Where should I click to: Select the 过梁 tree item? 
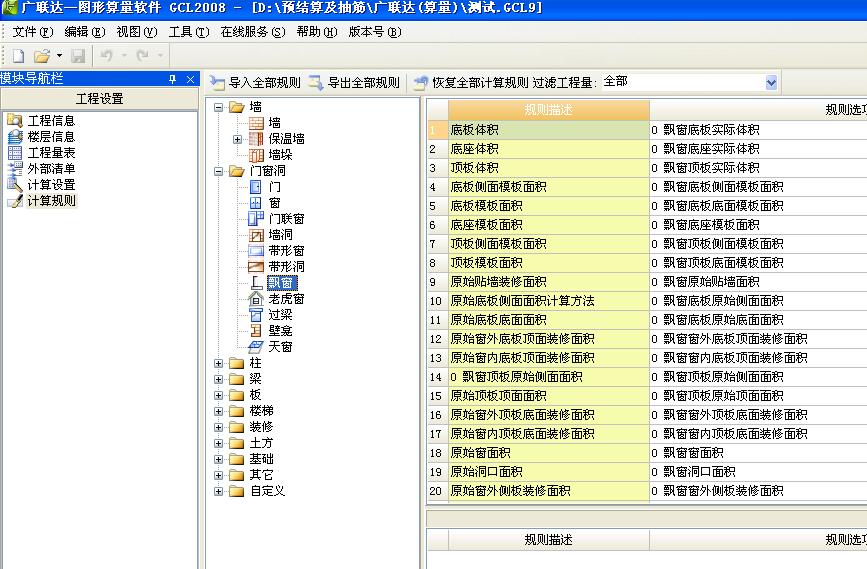(280, 315)
